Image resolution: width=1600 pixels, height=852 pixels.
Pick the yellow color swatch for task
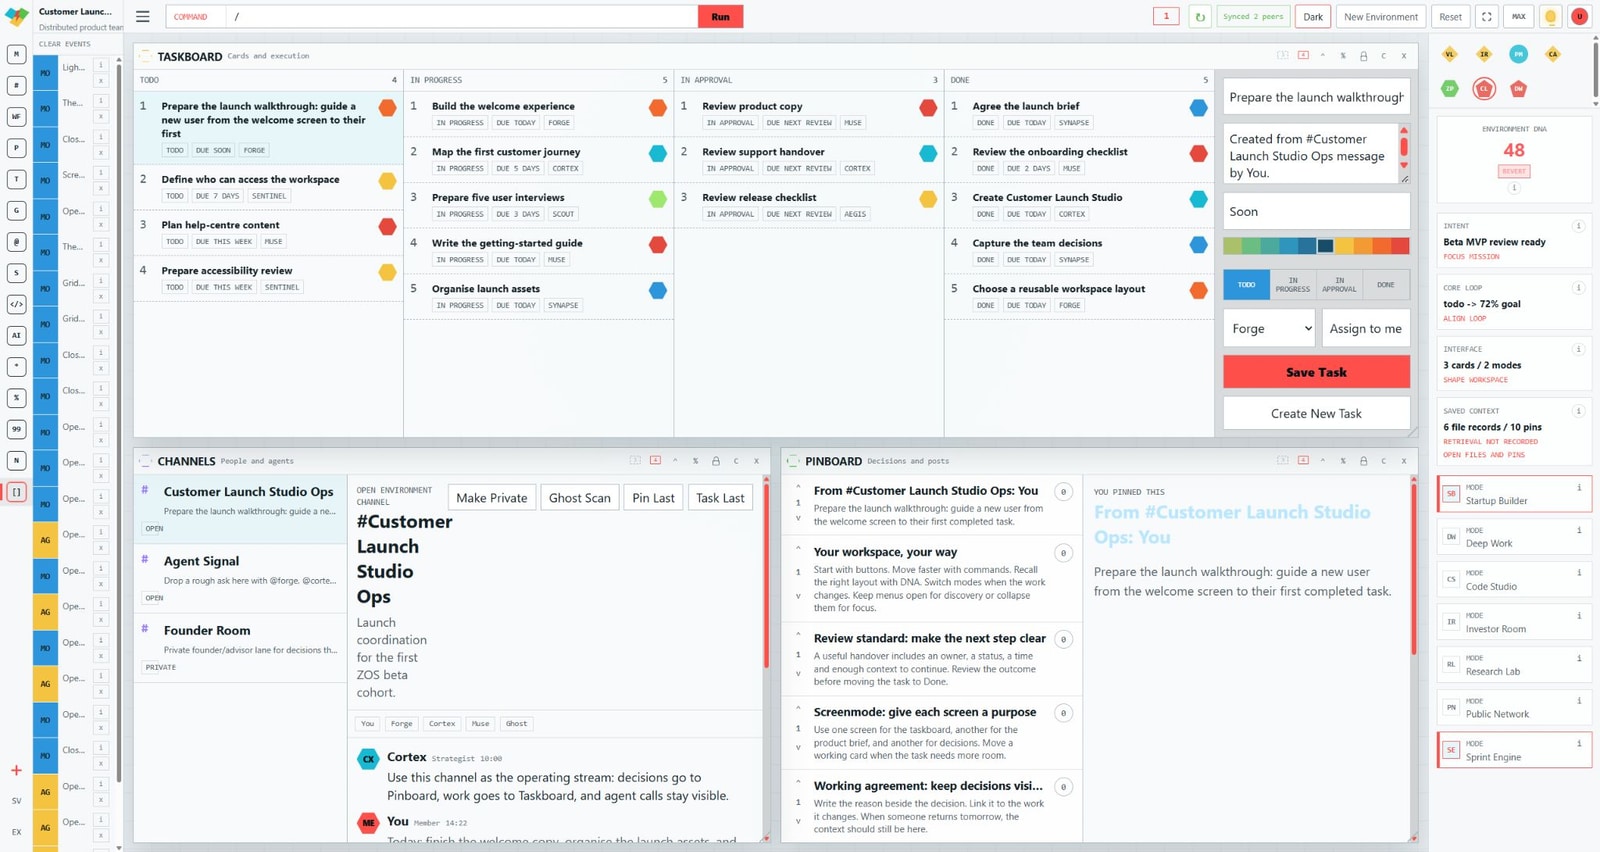[x=1345, y=246]
